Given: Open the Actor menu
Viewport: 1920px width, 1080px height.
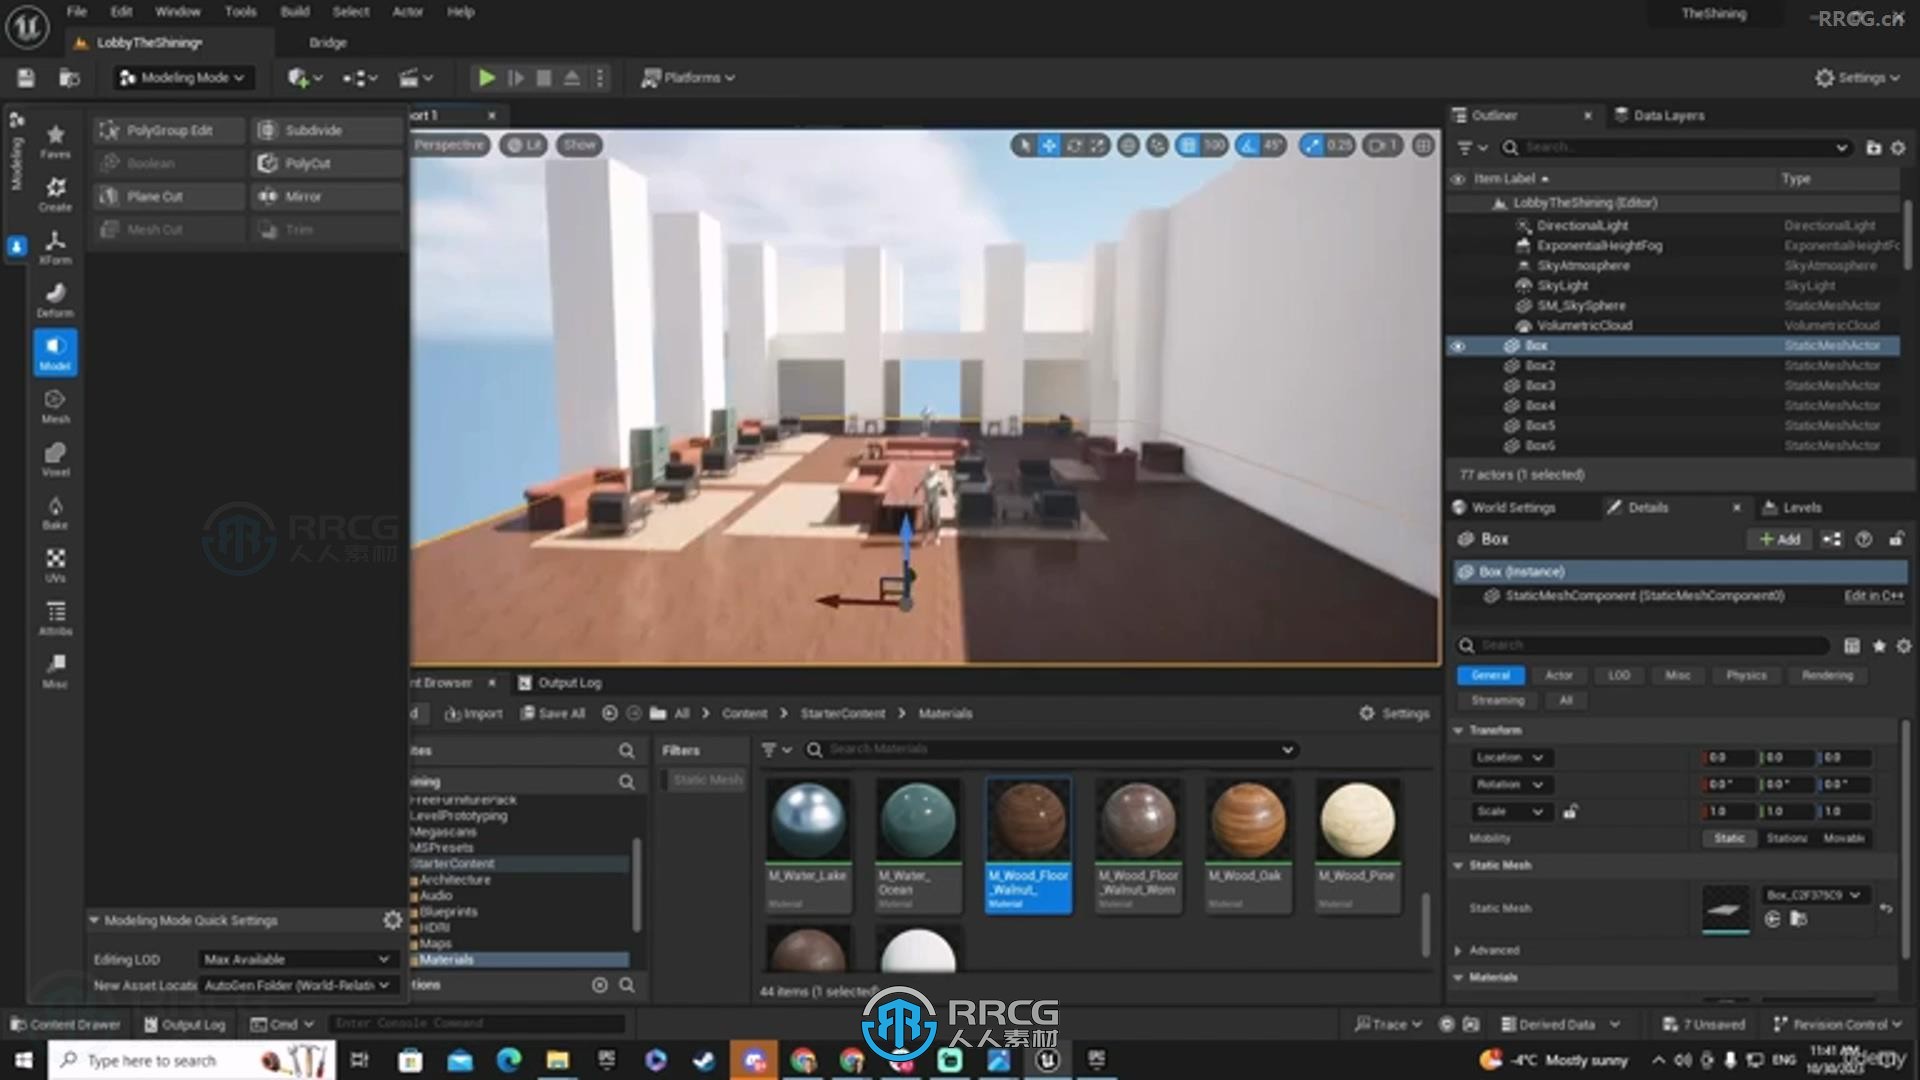Looking at the screenshot, I should 407,12.
